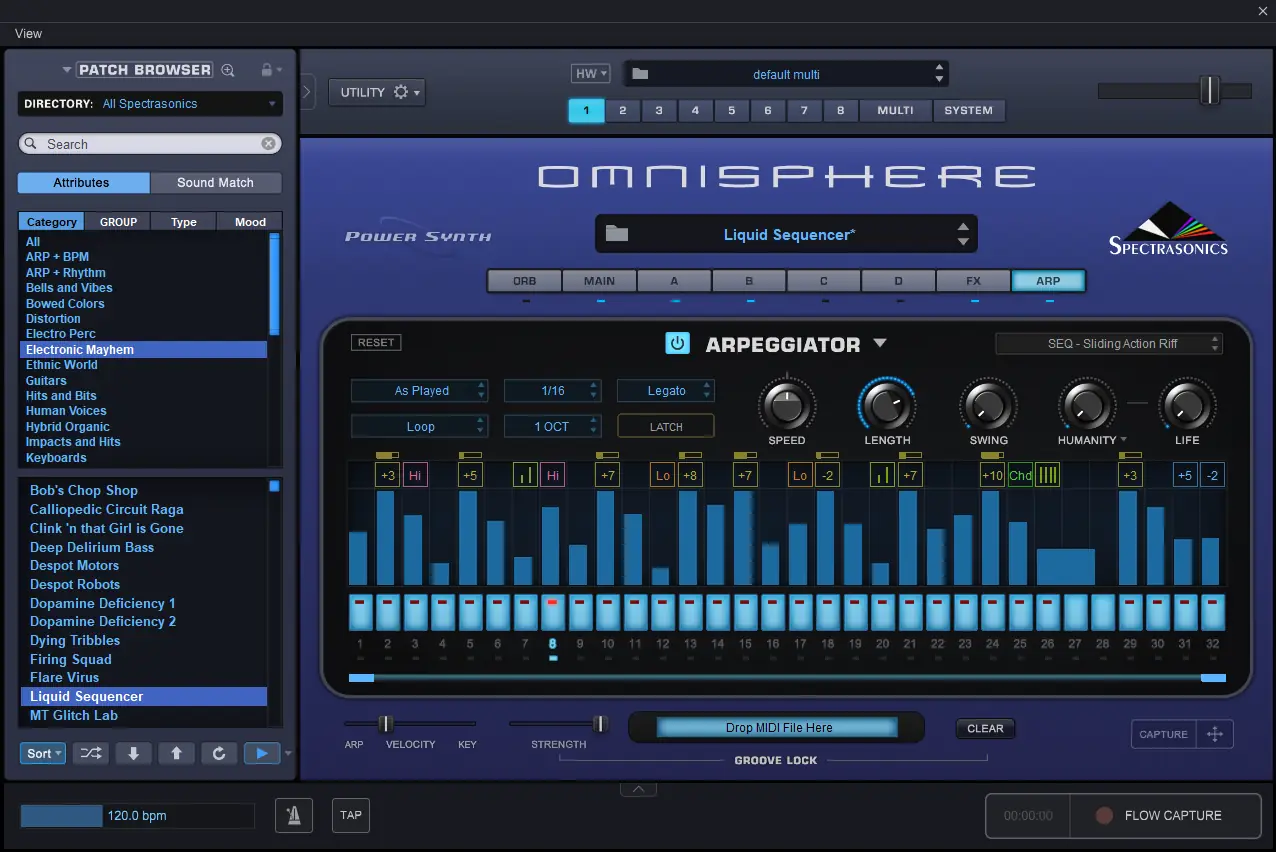Click the Flow Capture record dot
1276x852 pixels.
click(1103, 815)
